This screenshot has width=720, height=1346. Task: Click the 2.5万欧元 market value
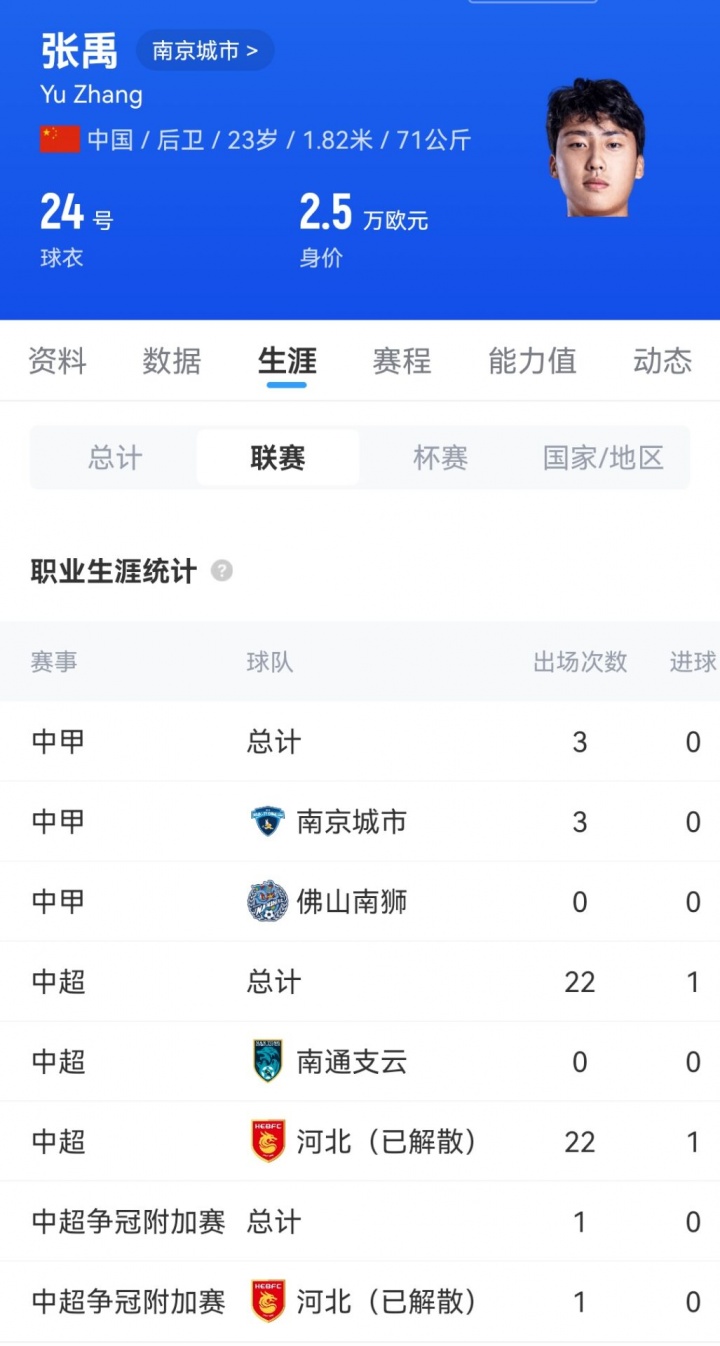tap(356, 214)
